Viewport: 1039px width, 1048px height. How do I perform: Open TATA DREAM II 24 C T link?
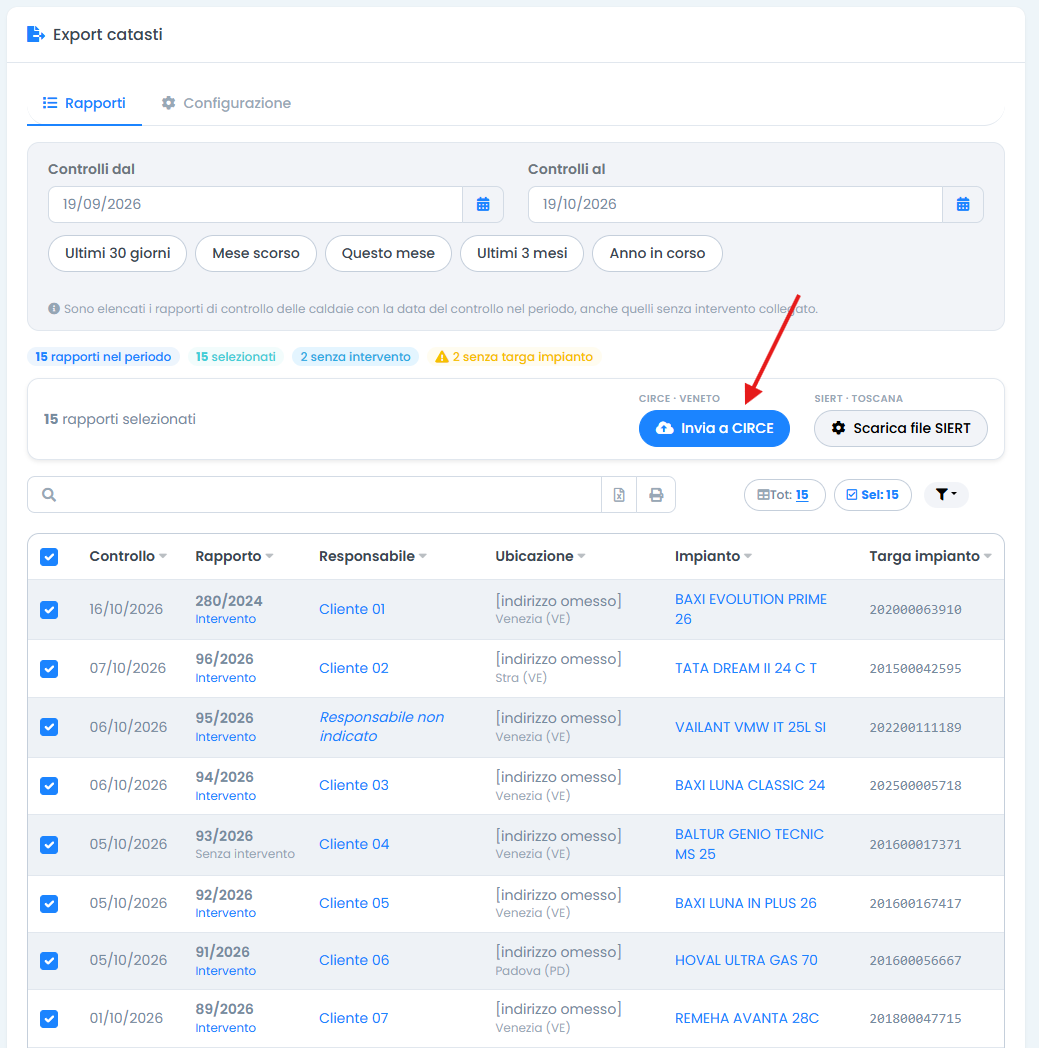click(746, 668)
